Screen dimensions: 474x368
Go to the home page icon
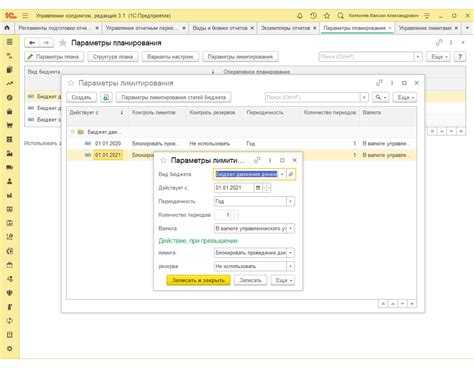point(7,28)
